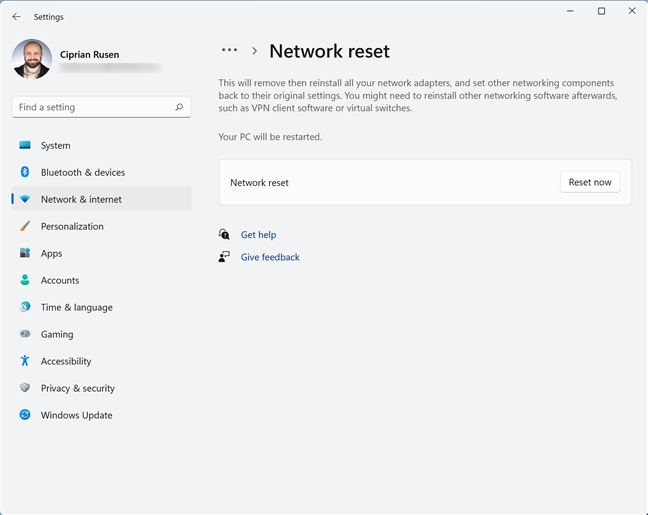Click the Accessibility figure icon
The width and height of the screenshot is (648, 515).
25,362
